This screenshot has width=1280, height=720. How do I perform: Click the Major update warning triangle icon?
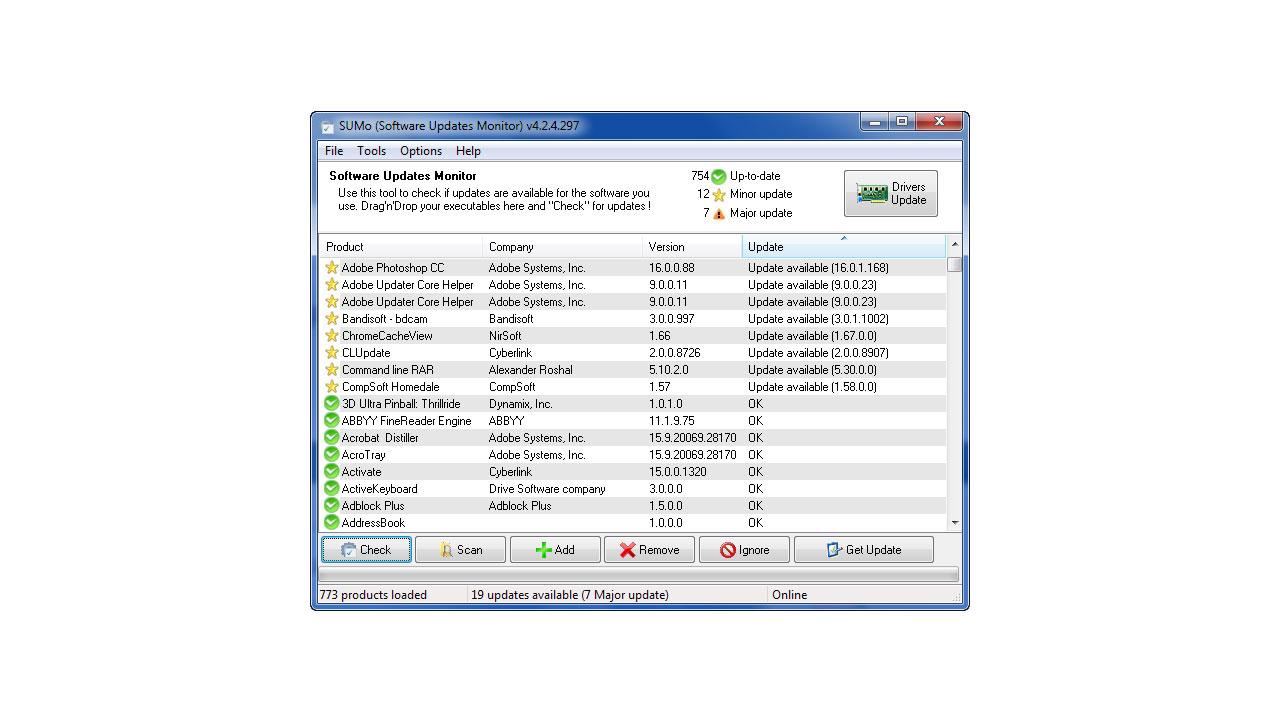[718, 214]
